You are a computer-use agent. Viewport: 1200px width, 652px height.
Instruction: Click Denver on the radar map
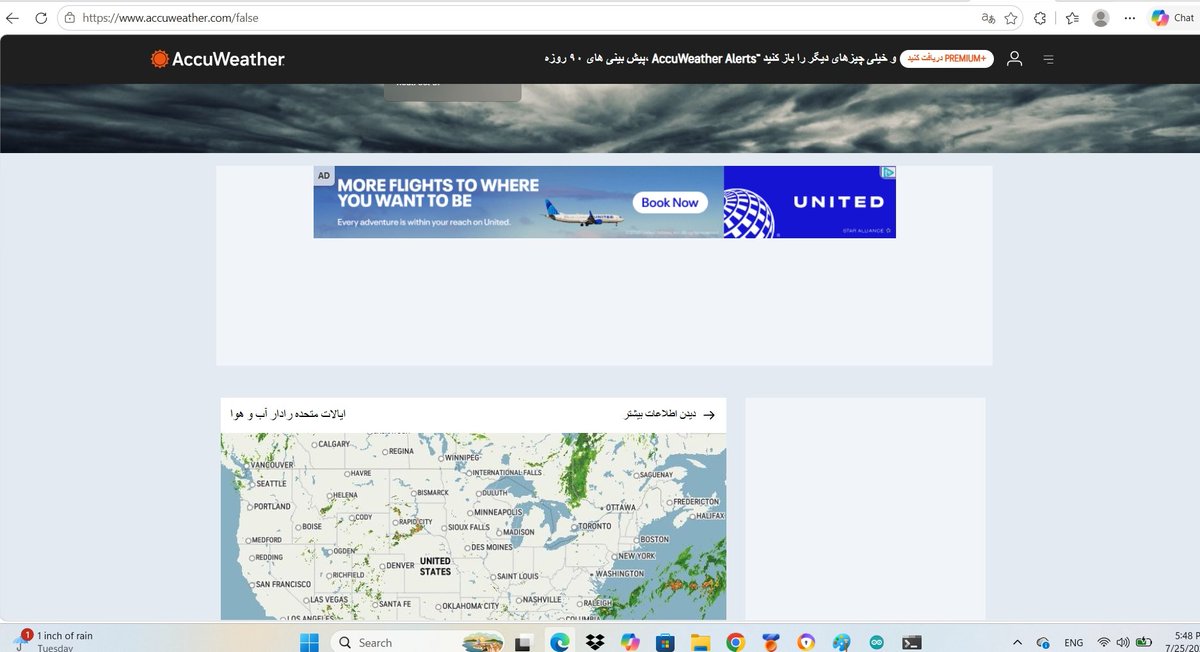(397, 566)
